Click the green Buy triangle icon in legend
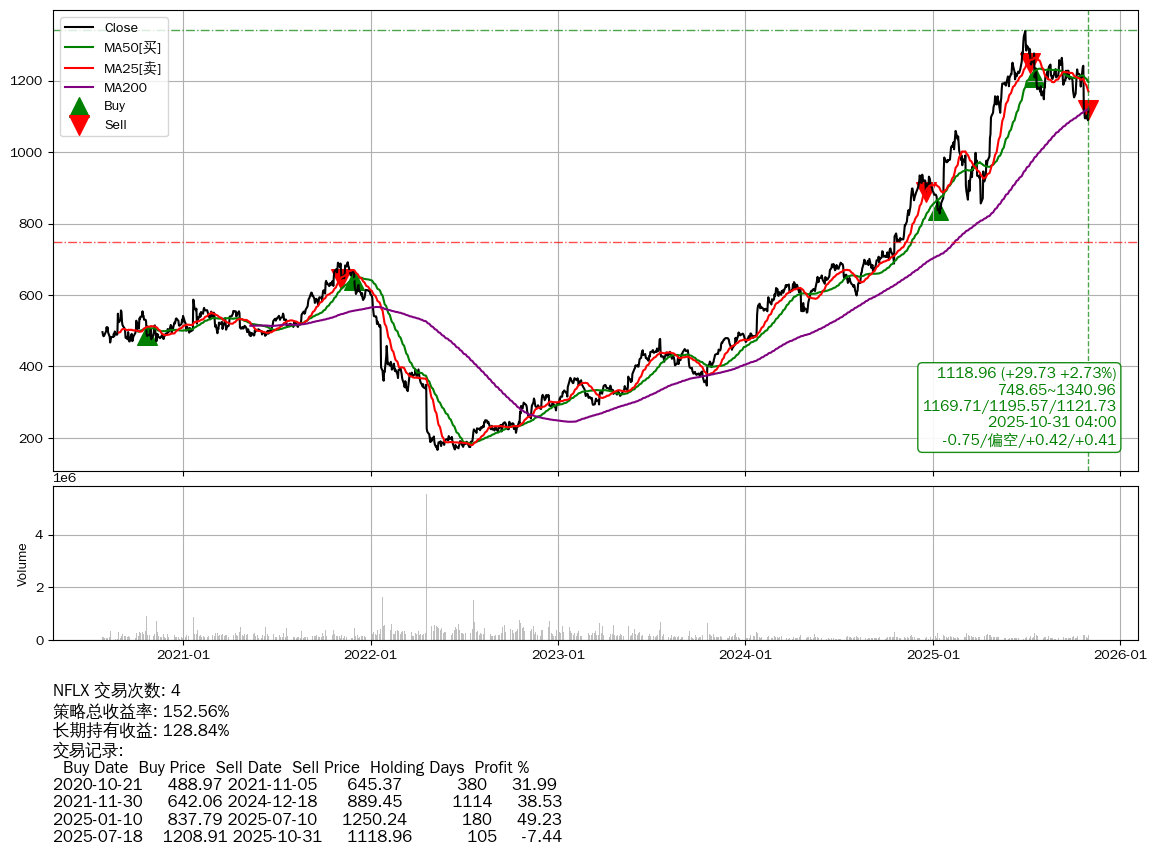 (79, 106)
